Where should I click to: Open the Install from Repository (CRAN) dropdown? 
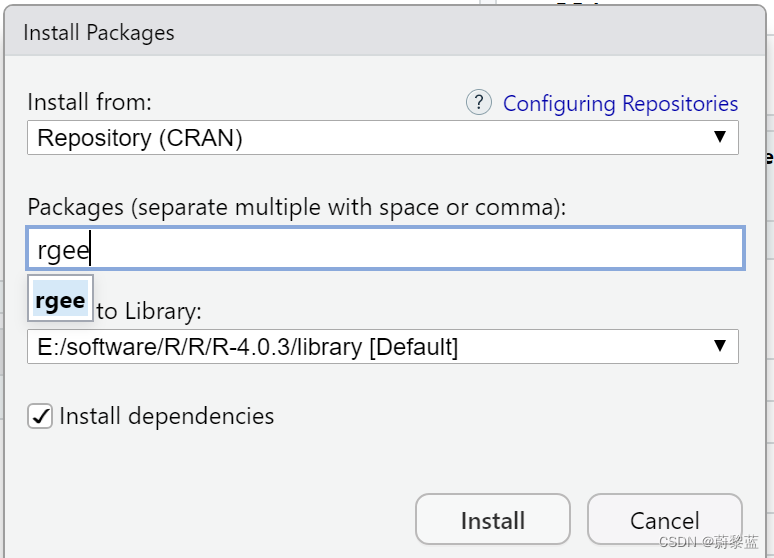[383, 137]
